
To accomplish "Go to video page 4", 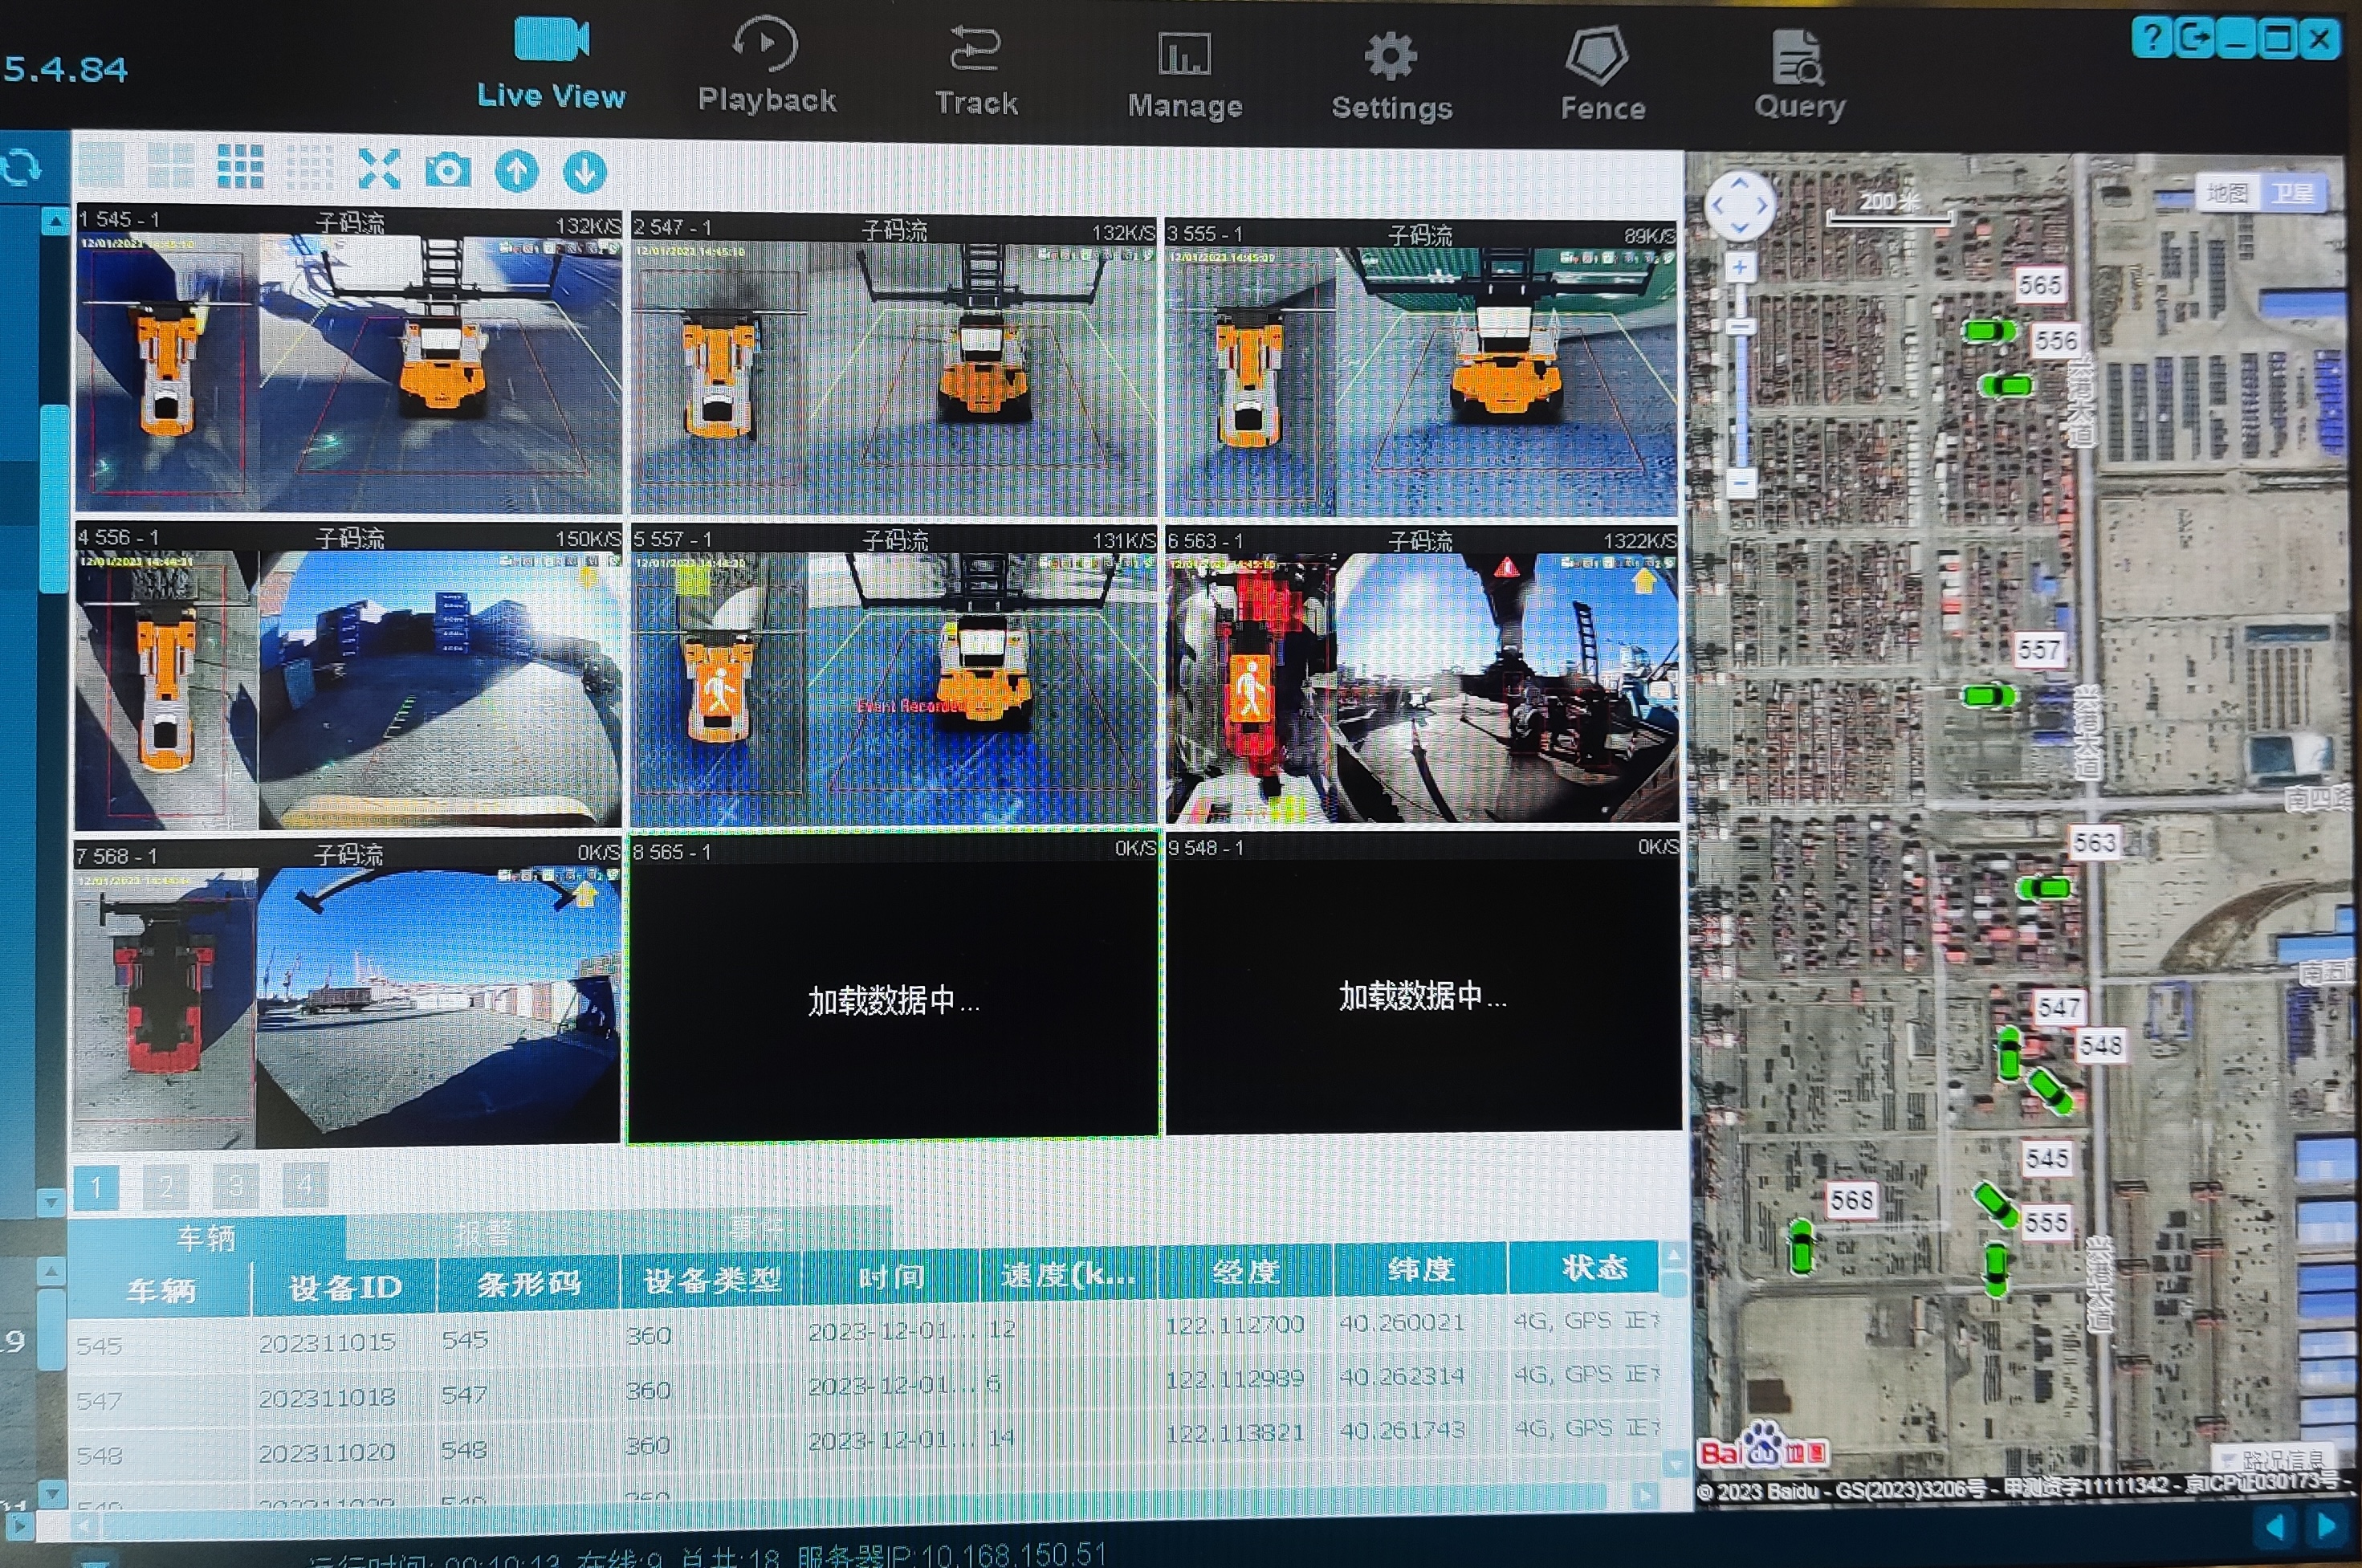I will [305, 1185].
